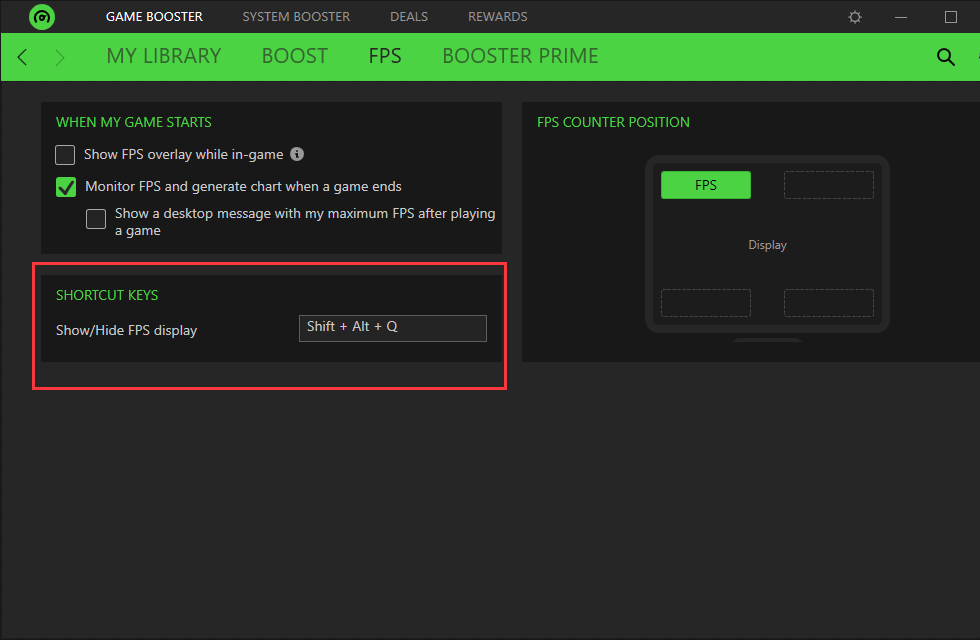Place FPS counter in bottom-right slot

click(829, 303)
